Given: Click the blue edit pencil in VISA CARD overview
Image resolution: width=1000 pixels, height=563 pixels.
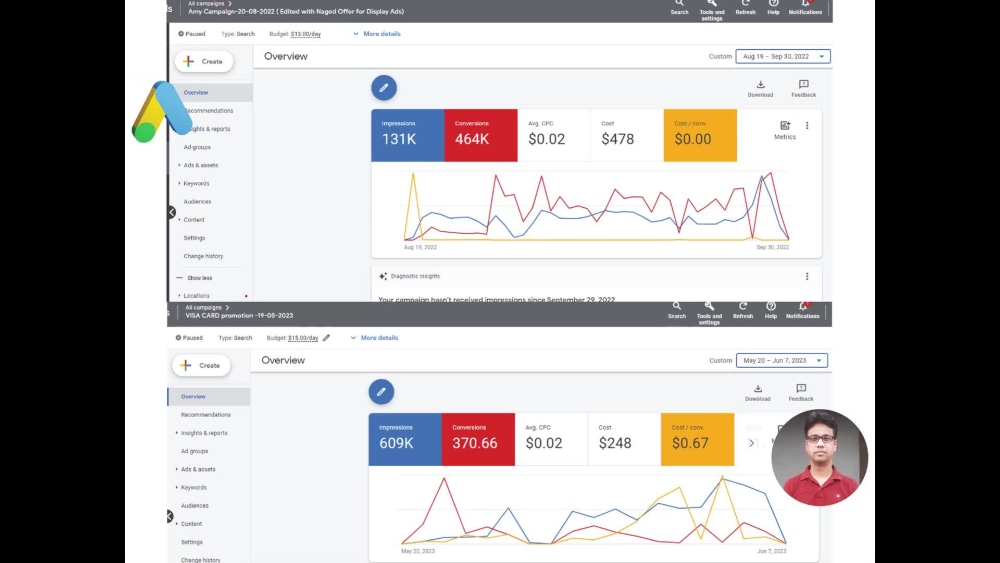Looking at the screenshot, I should click(381, 391).
